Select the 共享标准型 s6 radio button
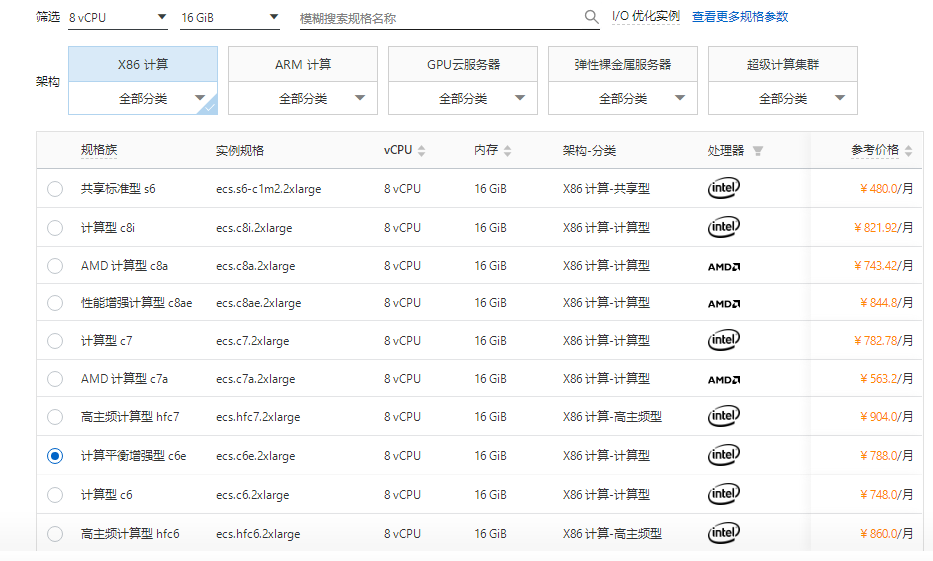The image size is (933, 561). click(55, 189)
